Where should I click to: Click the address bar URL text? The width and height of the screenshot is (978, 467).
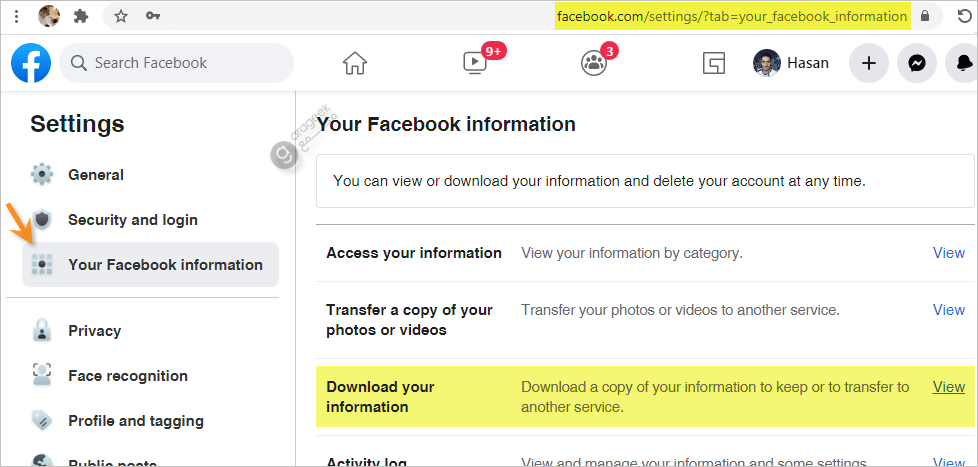click(x=732, y=16)
